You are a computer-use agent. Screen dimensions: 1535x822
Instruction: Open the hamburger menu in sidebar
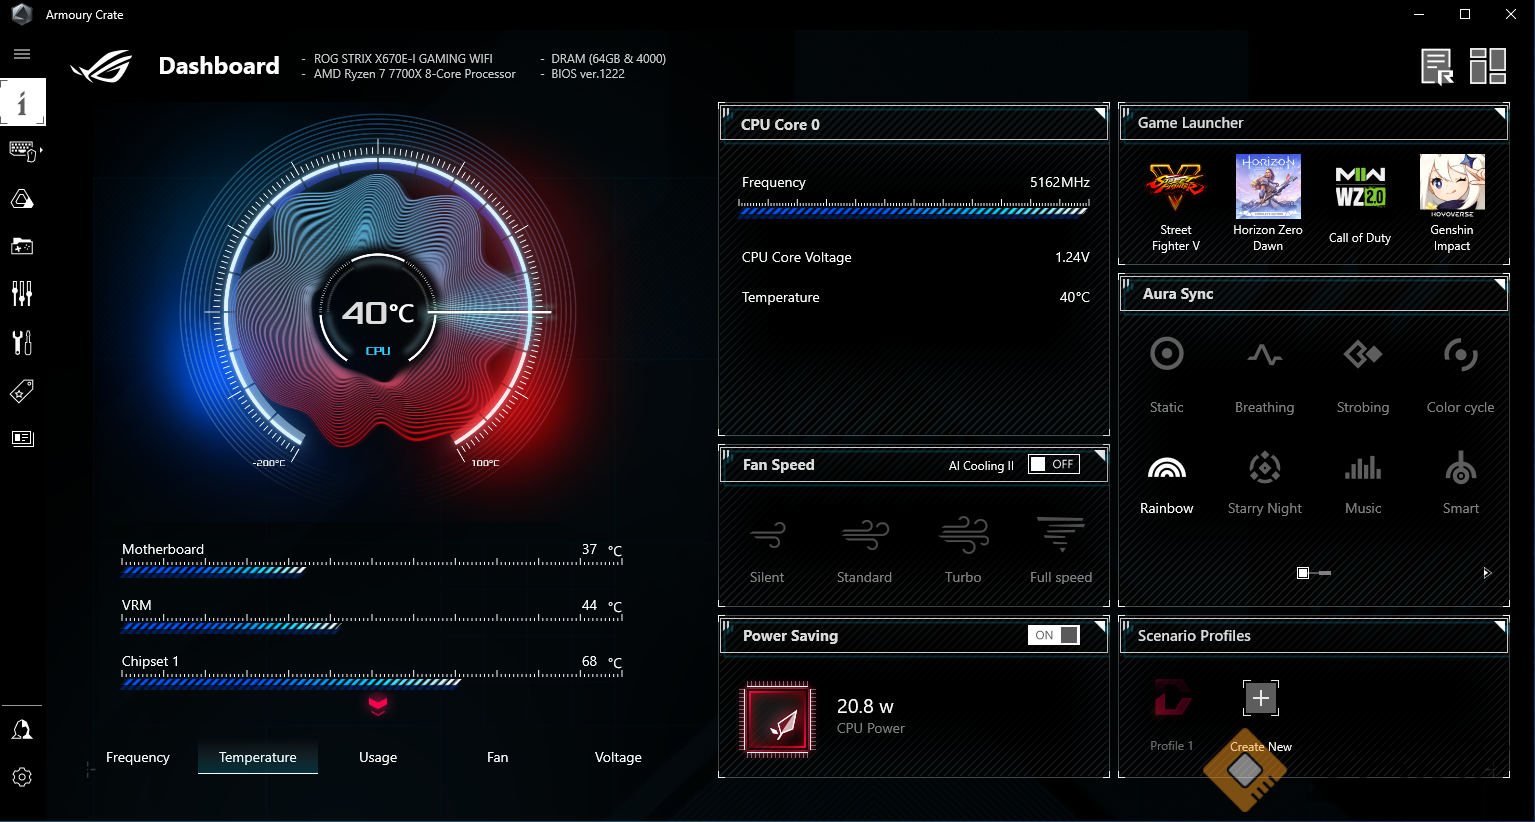(22, 54)
